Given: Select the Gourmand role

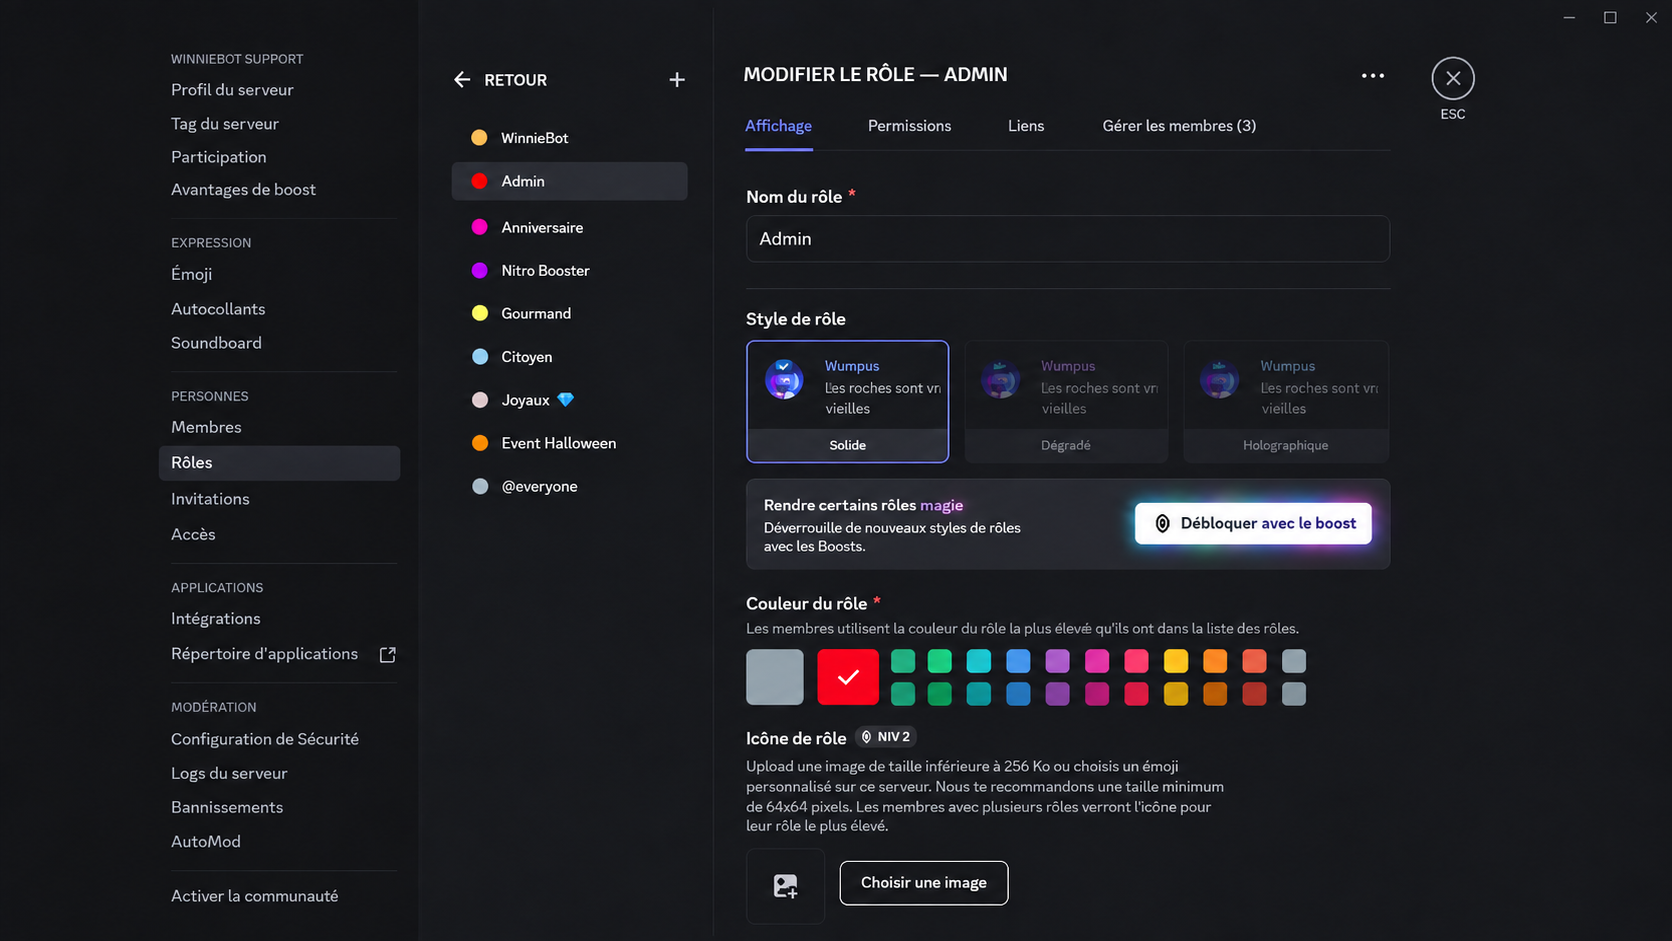Looking at the screenshot, I should [x=569, y=314].
